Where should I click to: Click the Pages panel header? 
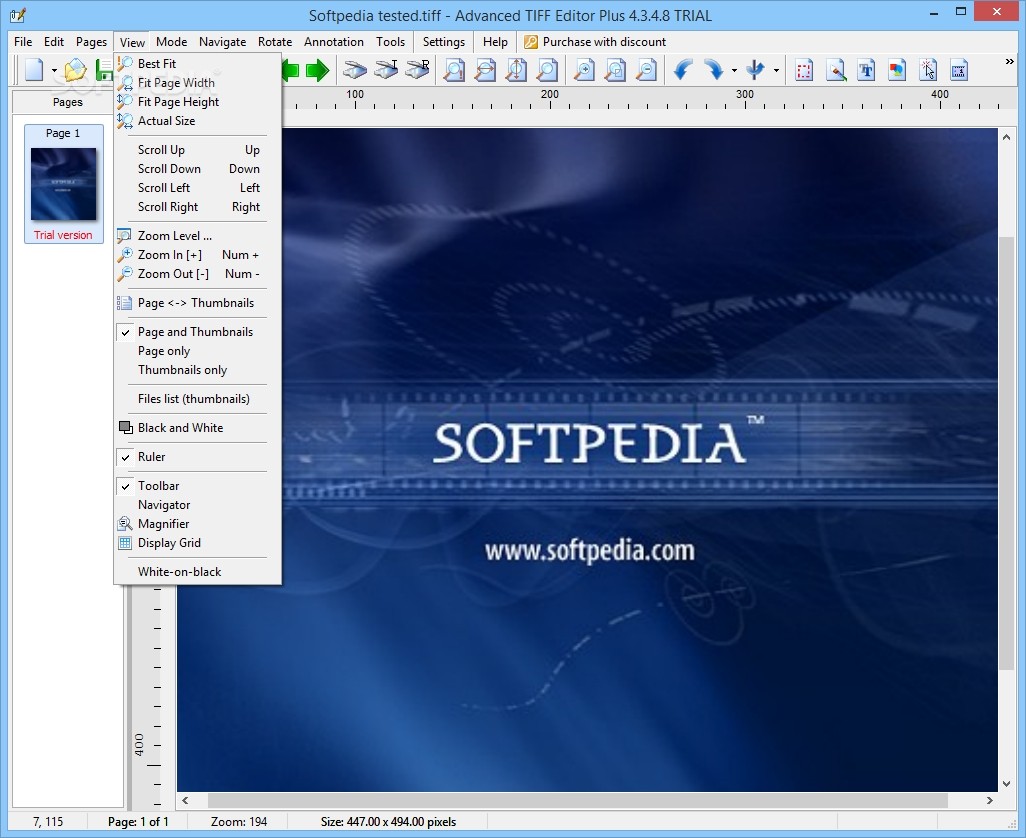coord(67,102)
